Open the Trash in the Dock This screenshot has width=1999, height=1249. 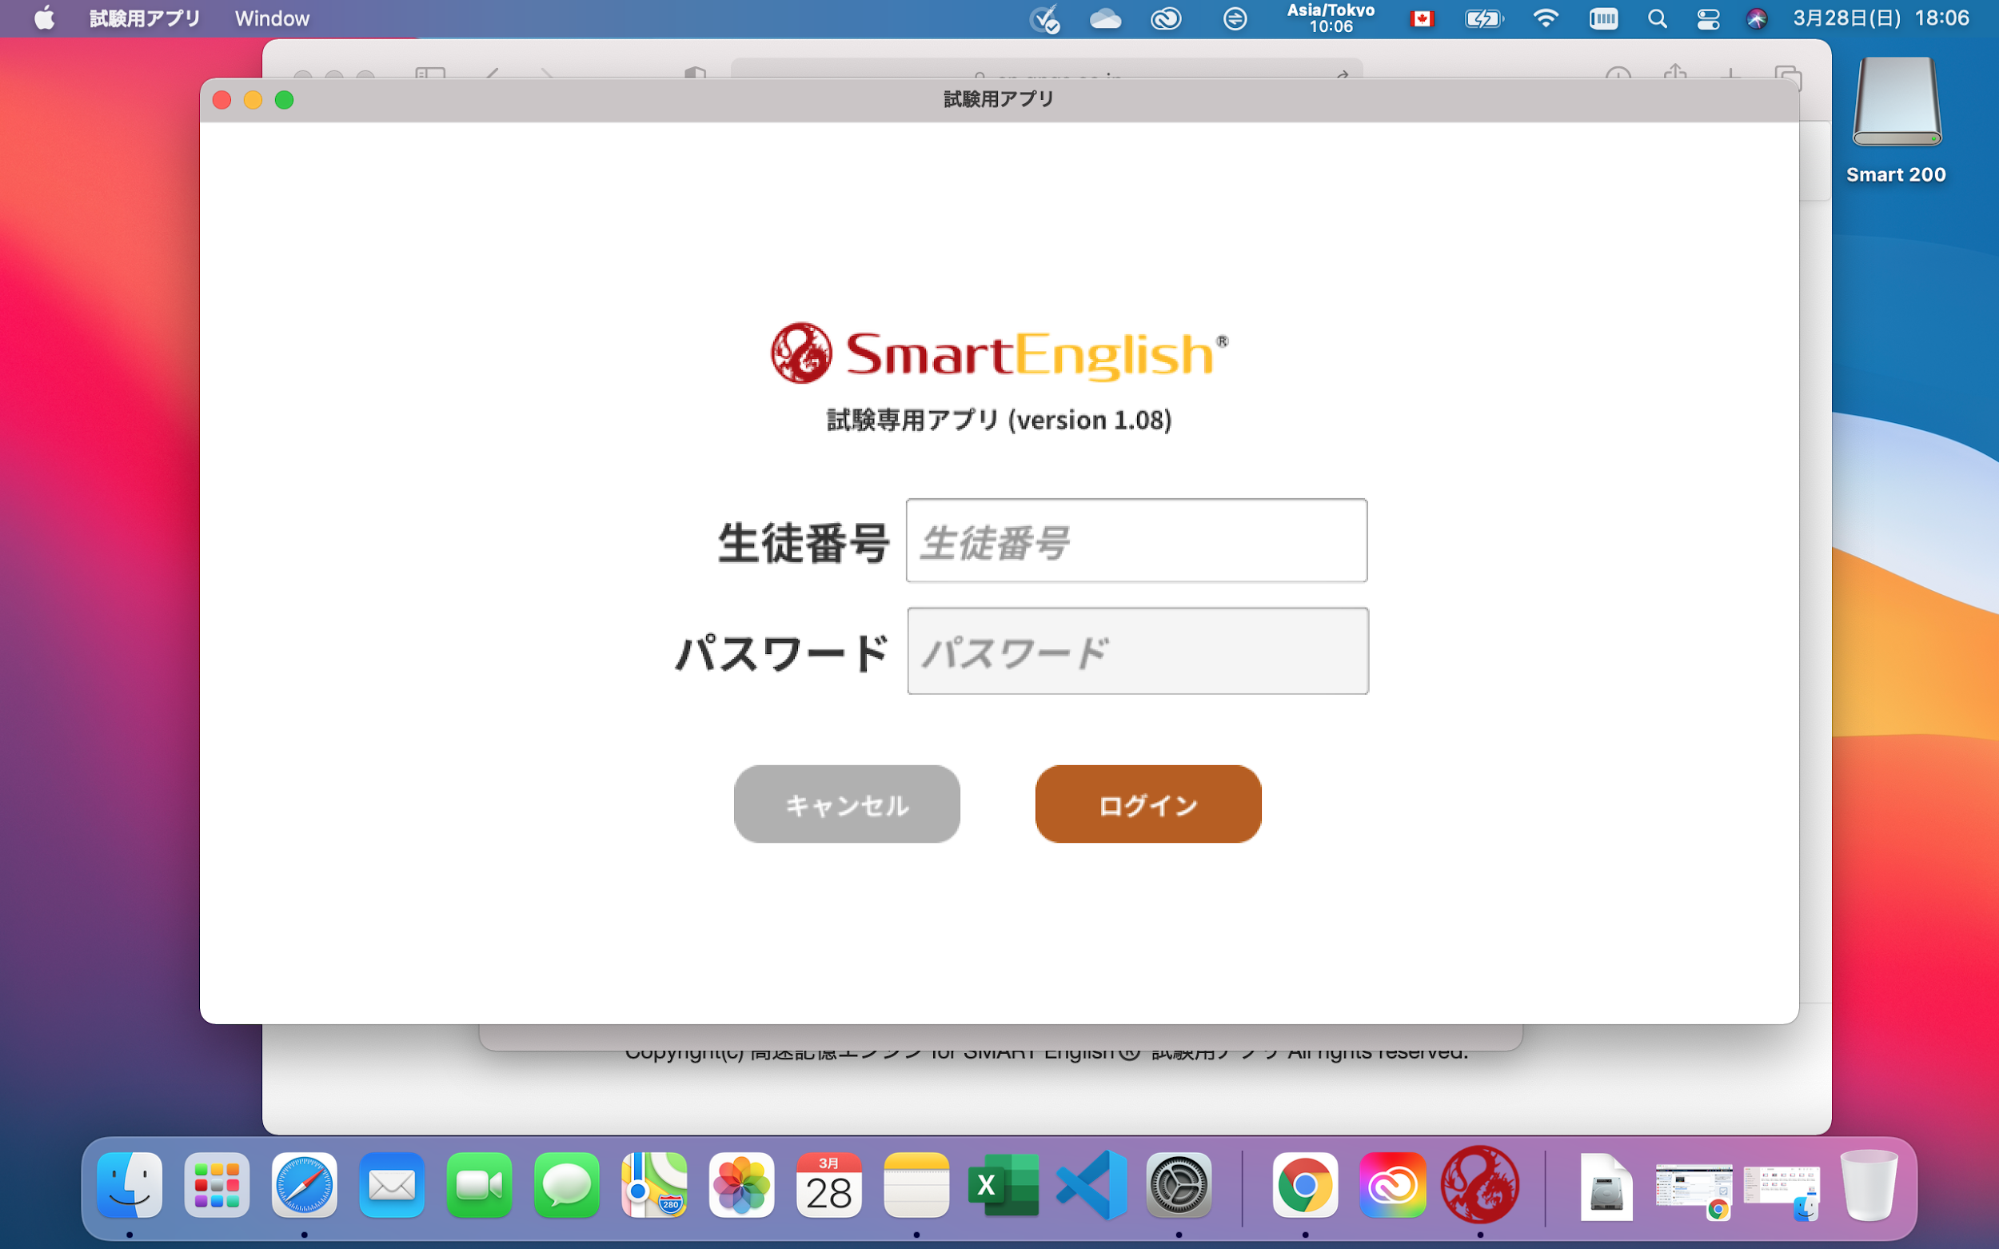pyautogui.click(x=1868, y=1185)
